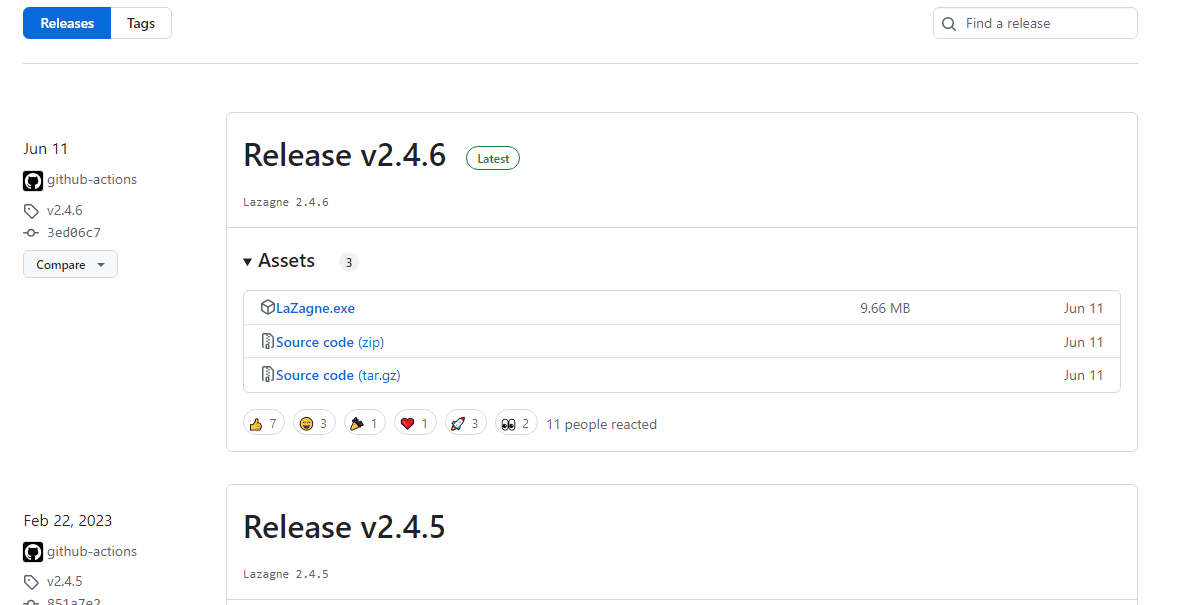
Task: Open the Compare dropdown
Action: 70,265
